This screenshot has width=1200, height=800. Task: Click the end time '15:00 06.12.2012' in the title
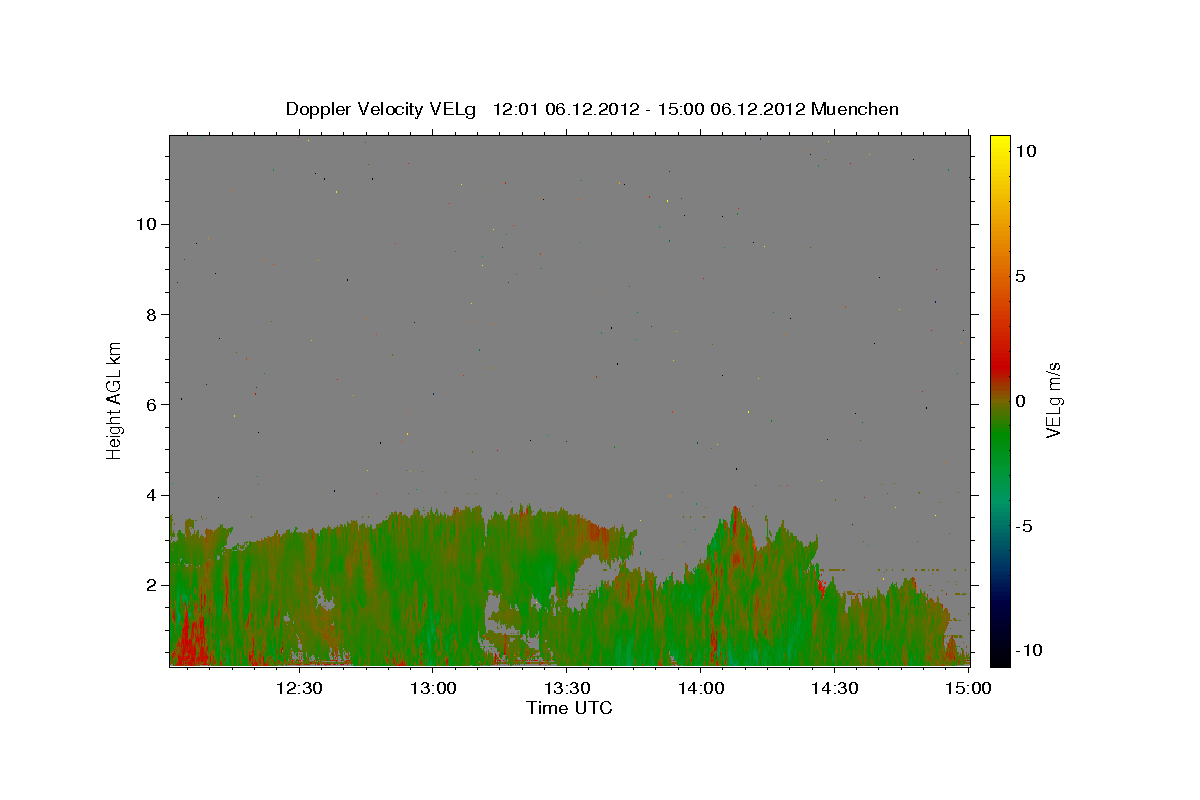(x=732, y=109)
